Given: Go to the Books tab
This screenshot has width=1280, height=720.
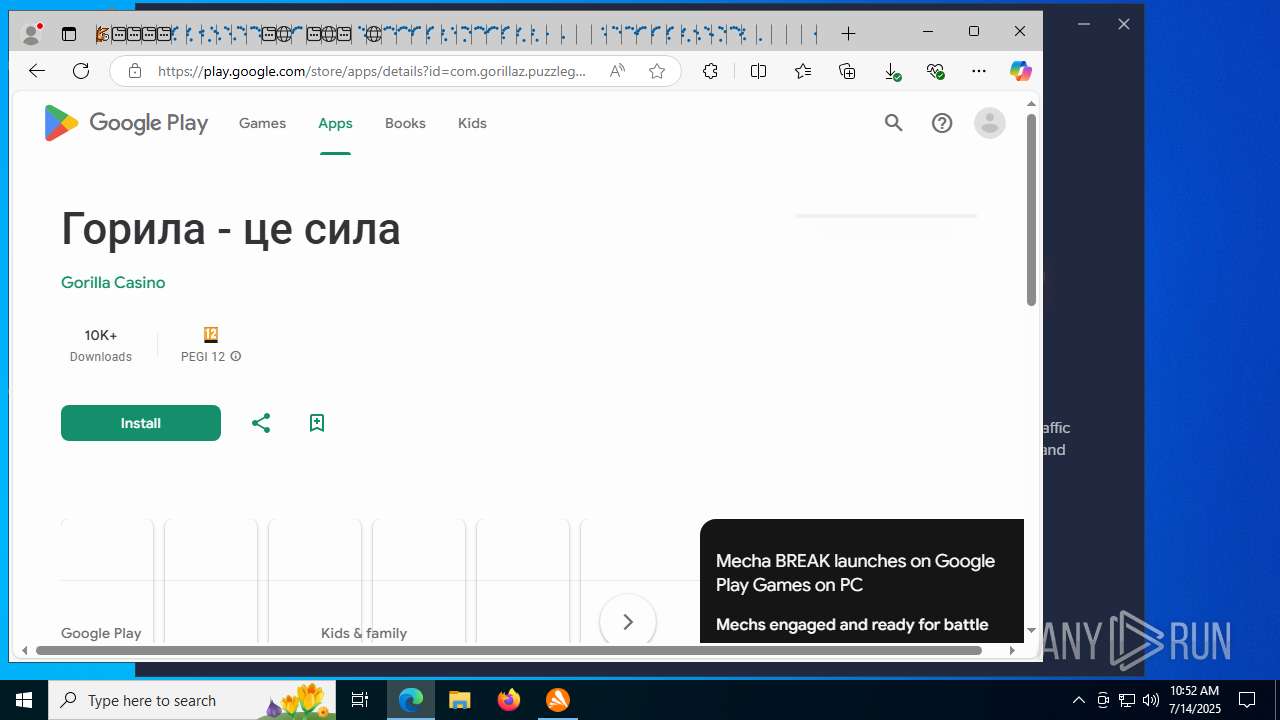Looking at the screenshot, I should [405, 123].
